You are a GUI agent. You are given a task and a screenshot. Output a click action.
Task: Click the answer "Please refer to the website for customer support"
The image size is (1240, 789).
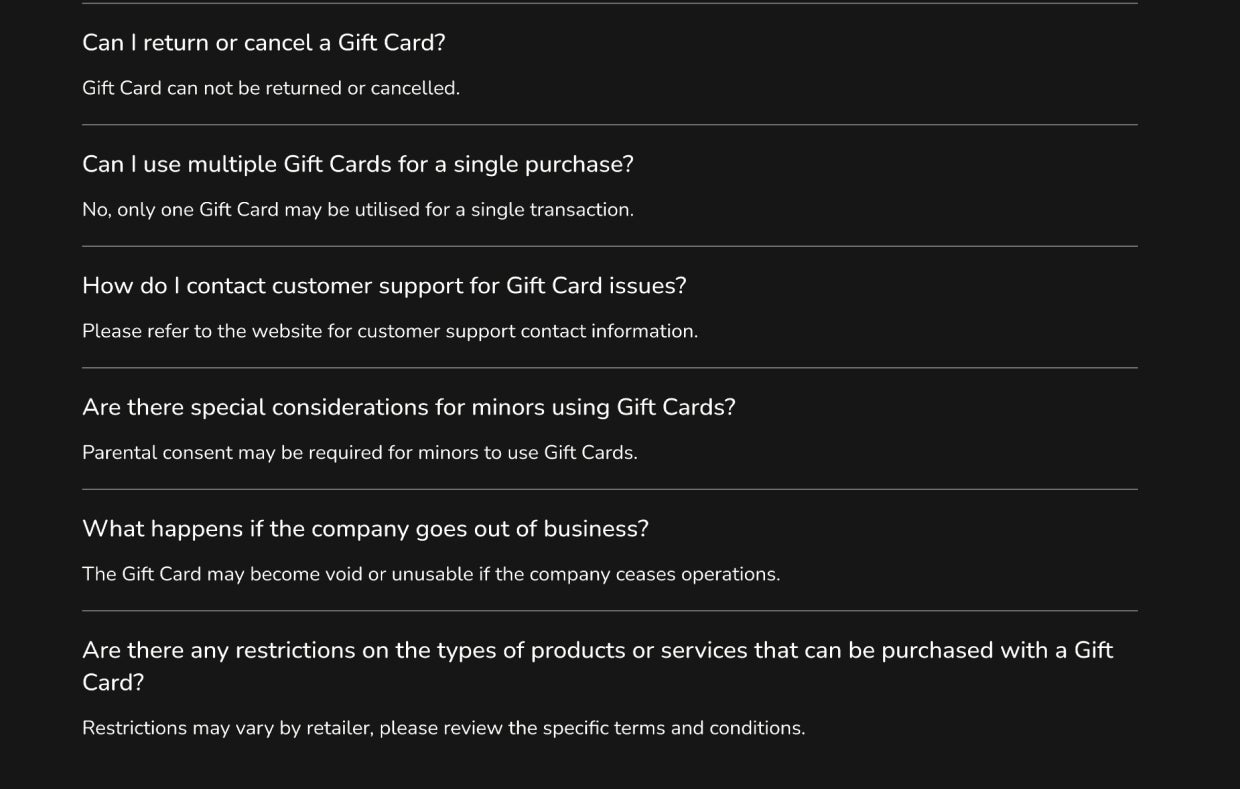390,331
